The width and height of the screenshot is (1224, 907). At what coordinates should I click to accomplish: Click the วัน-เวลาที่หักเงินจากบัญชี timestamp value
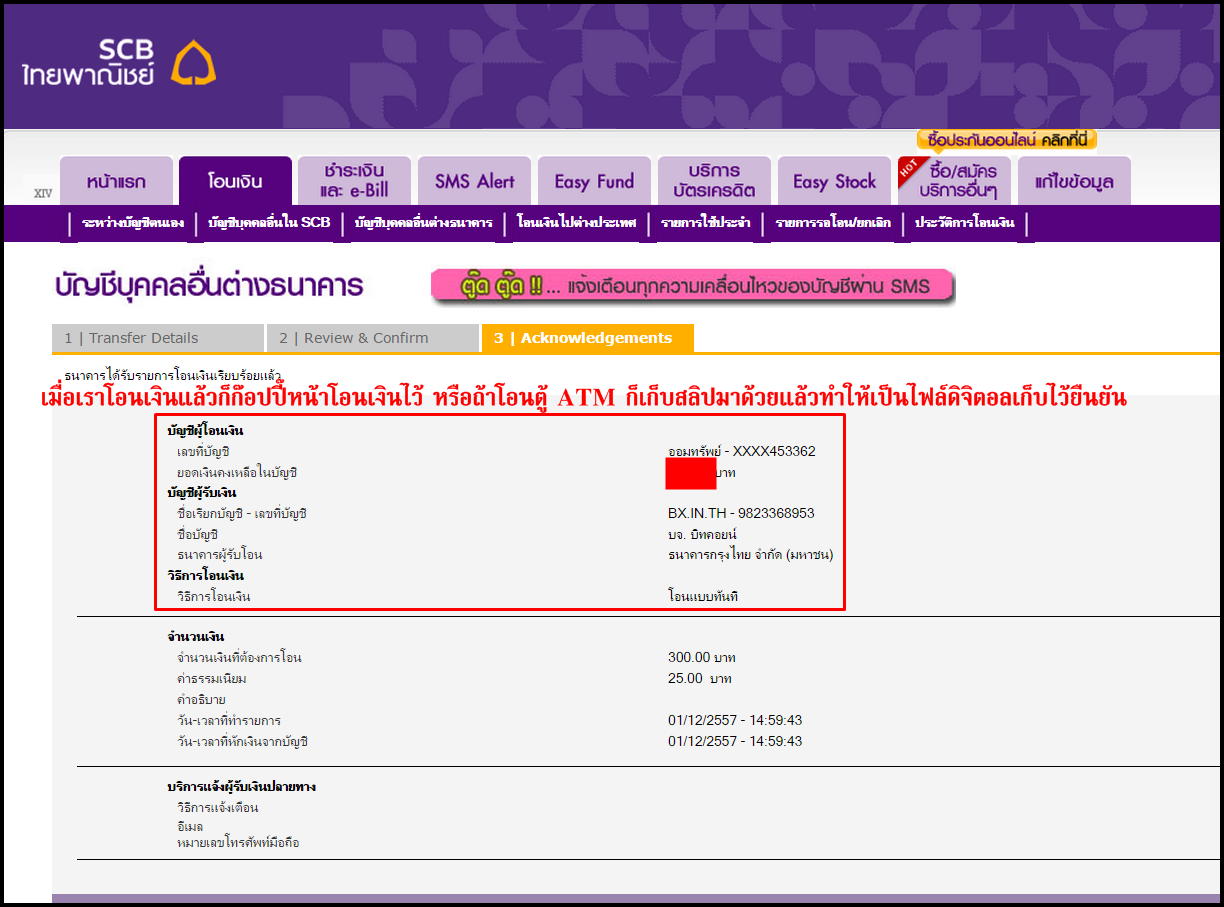pos(735,741)
